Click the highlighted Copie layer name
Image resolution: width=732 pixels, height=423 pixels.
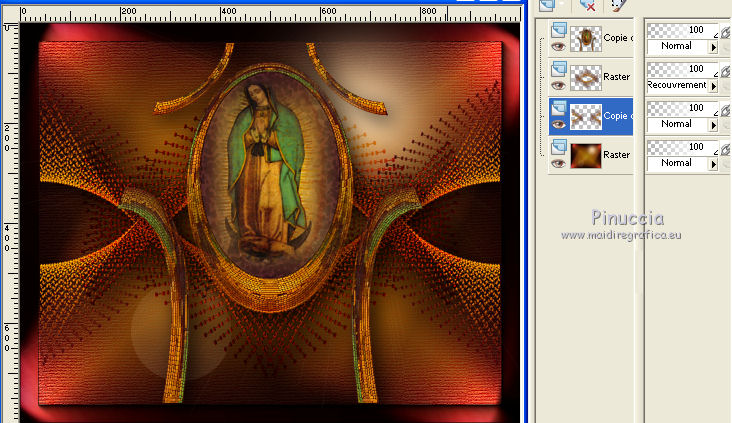(x=618, y=116)
